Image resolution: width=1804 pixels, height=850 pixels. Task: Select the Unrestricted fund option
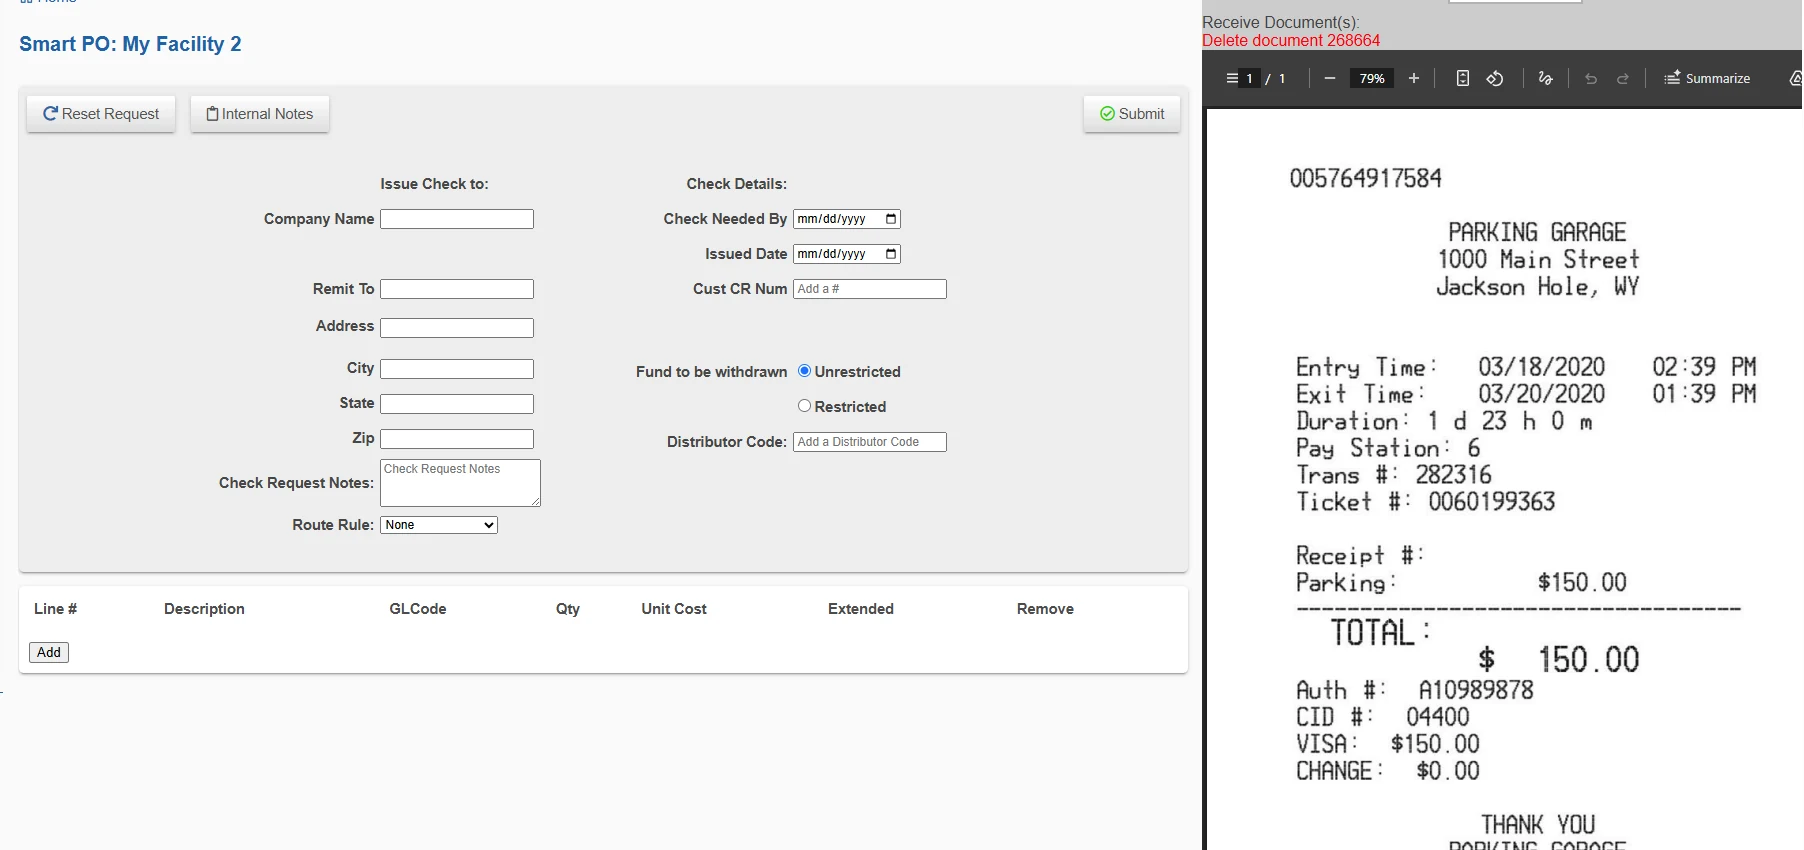804,371
